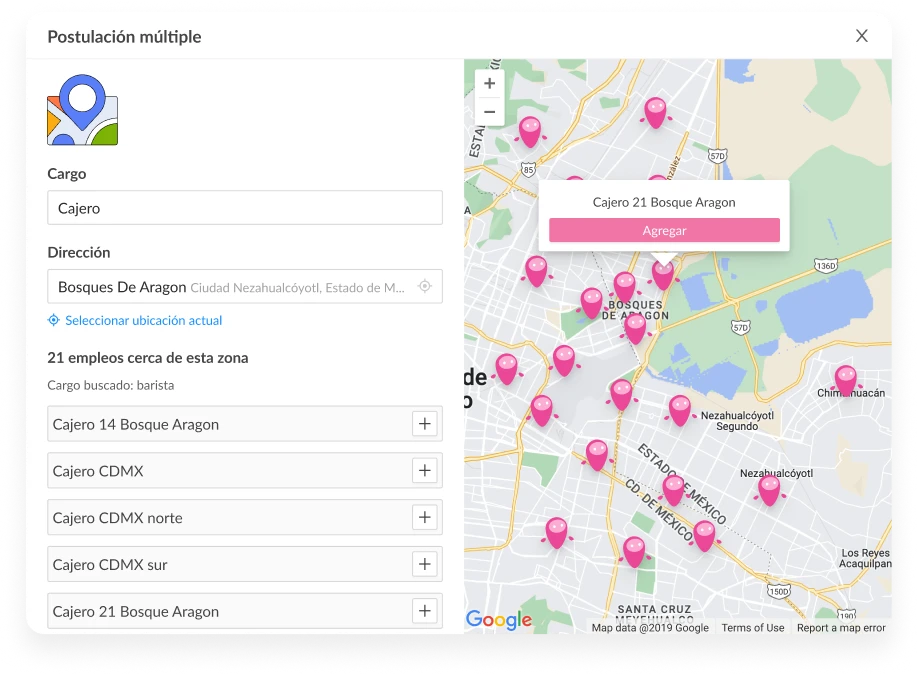Image resolution: width=918 pixels, height=675 pixels.
Task: Click the map location illustration icon above Cargo
Action: click(83, 109)
